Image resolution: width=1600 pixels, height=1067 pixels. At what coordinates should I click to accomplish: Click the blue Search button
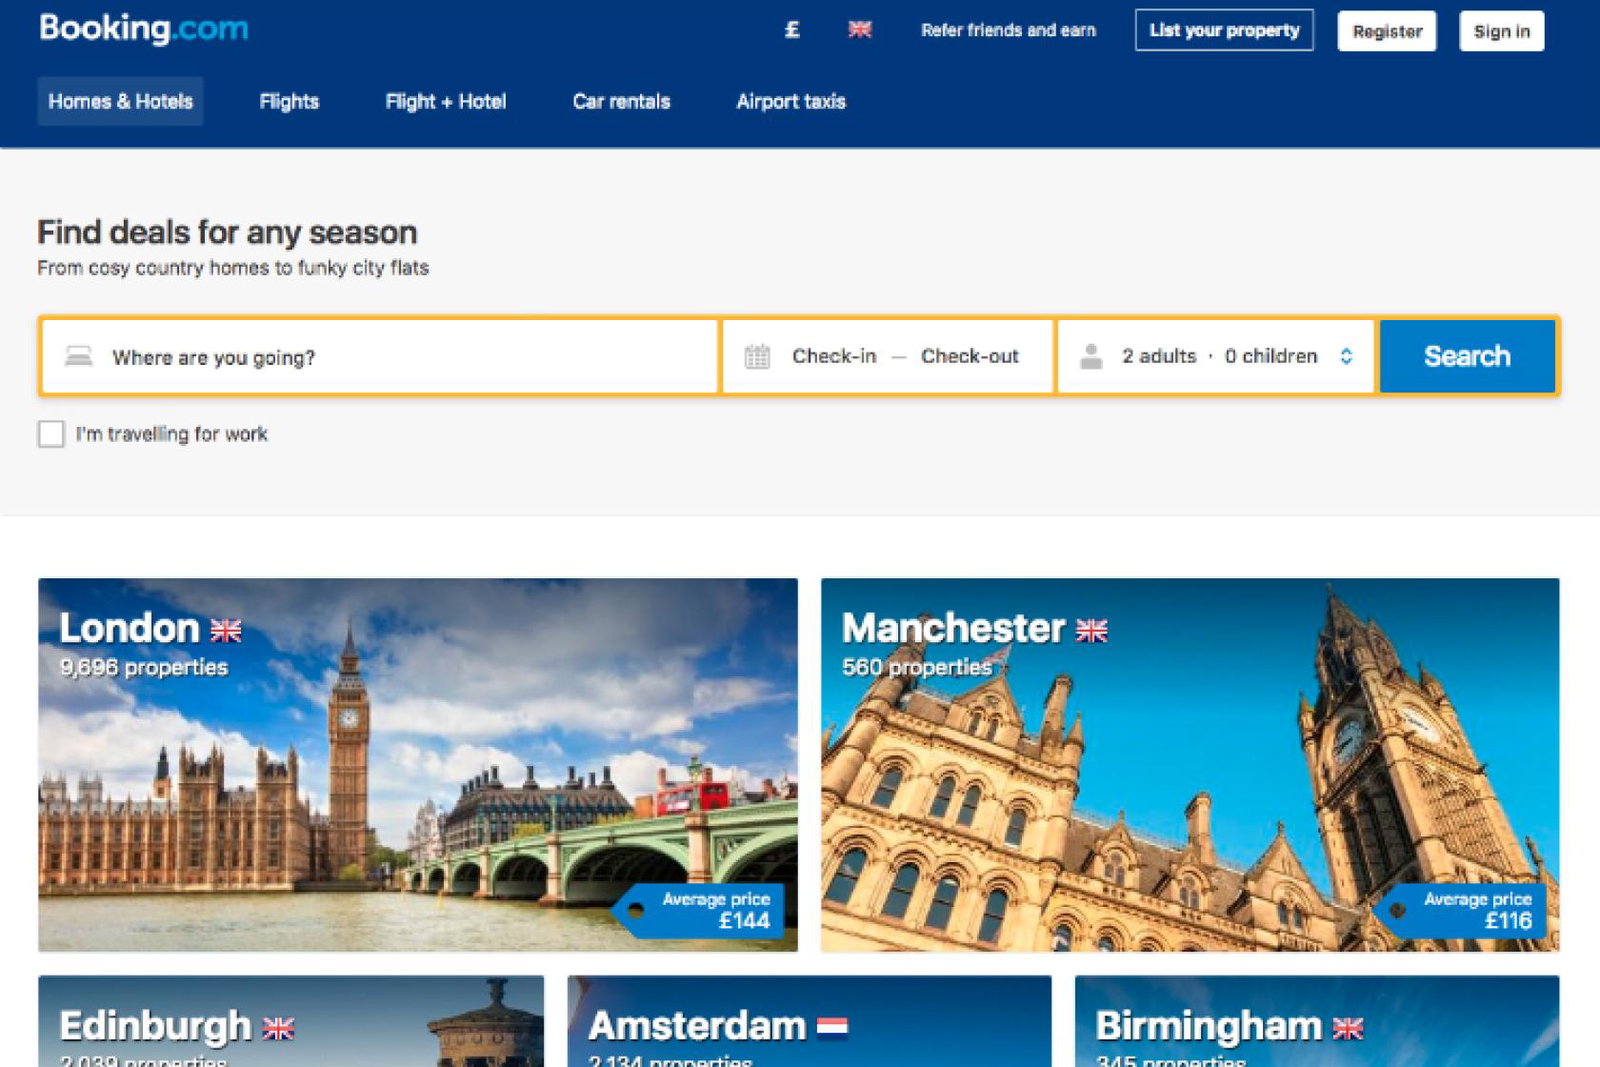pos(1467,356)
